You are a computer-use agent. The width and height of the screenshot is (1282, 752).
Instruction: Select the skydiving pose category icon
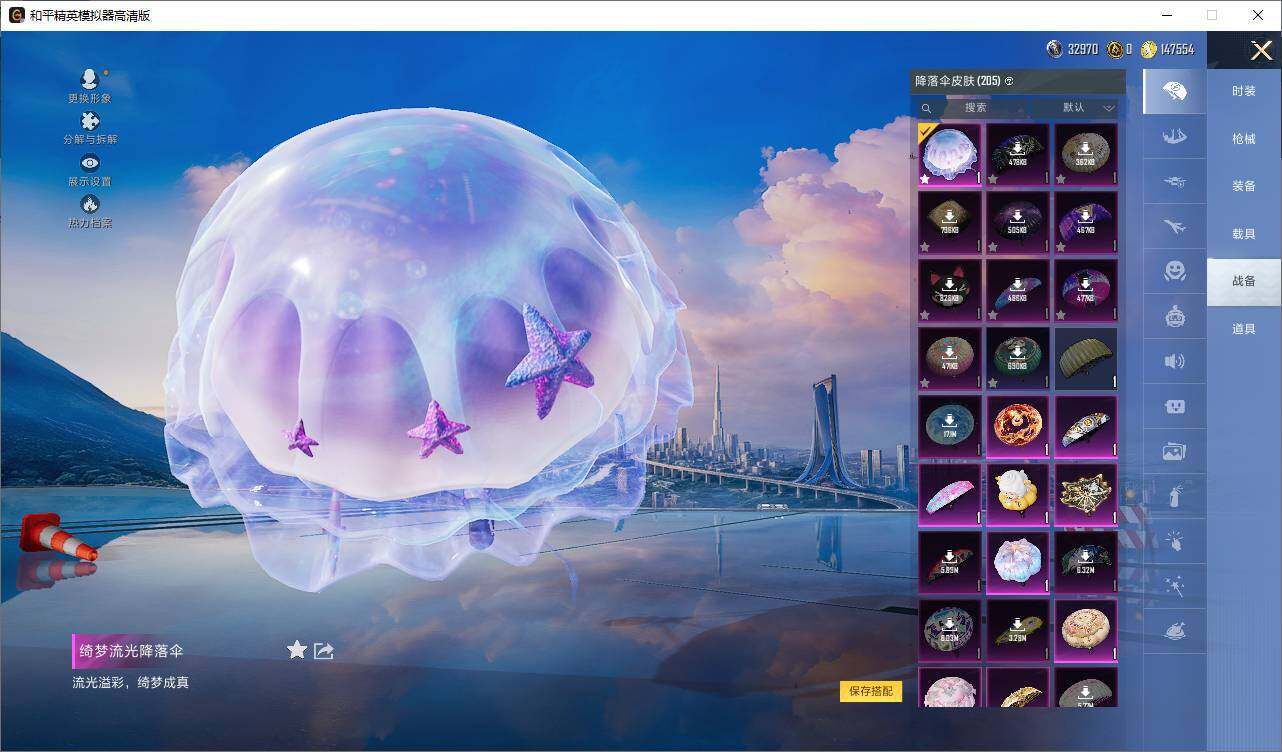1175,136
